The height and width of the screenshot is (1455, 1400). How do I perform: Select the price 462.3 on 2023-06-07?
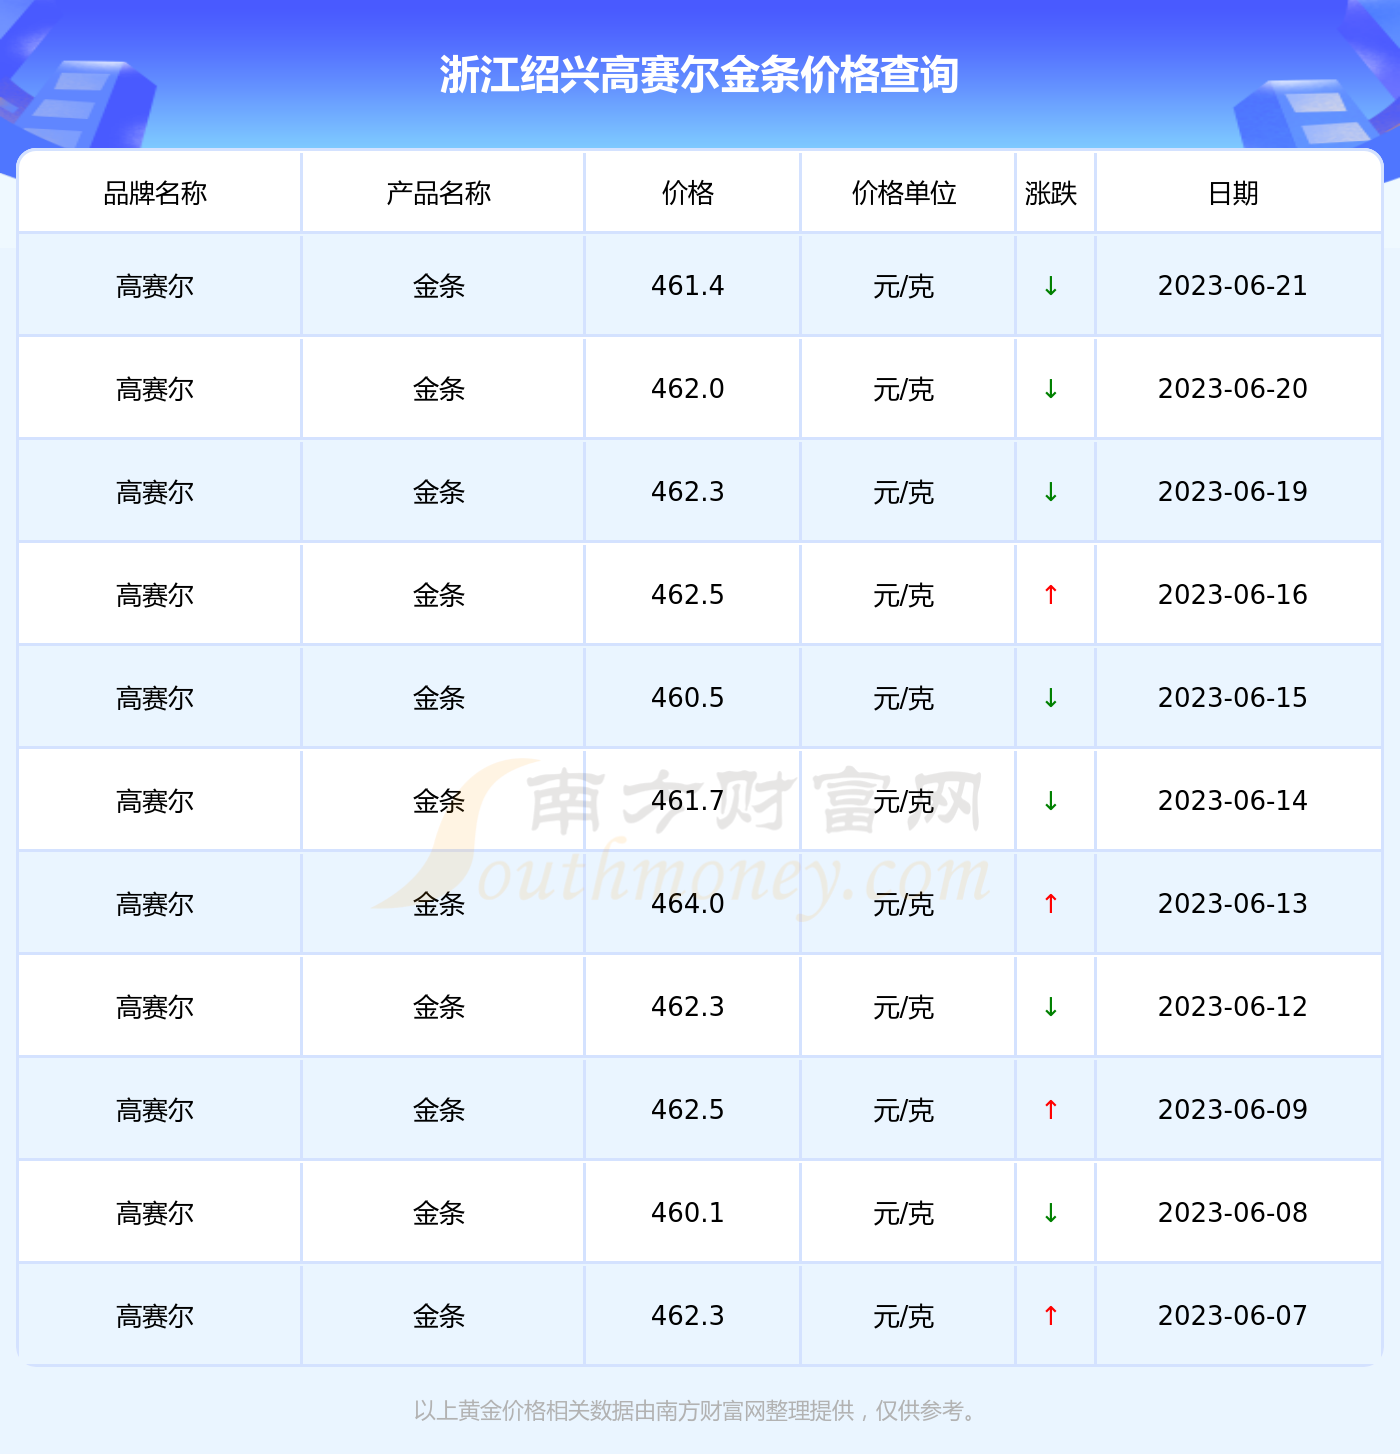click(x=688, y=1316)
